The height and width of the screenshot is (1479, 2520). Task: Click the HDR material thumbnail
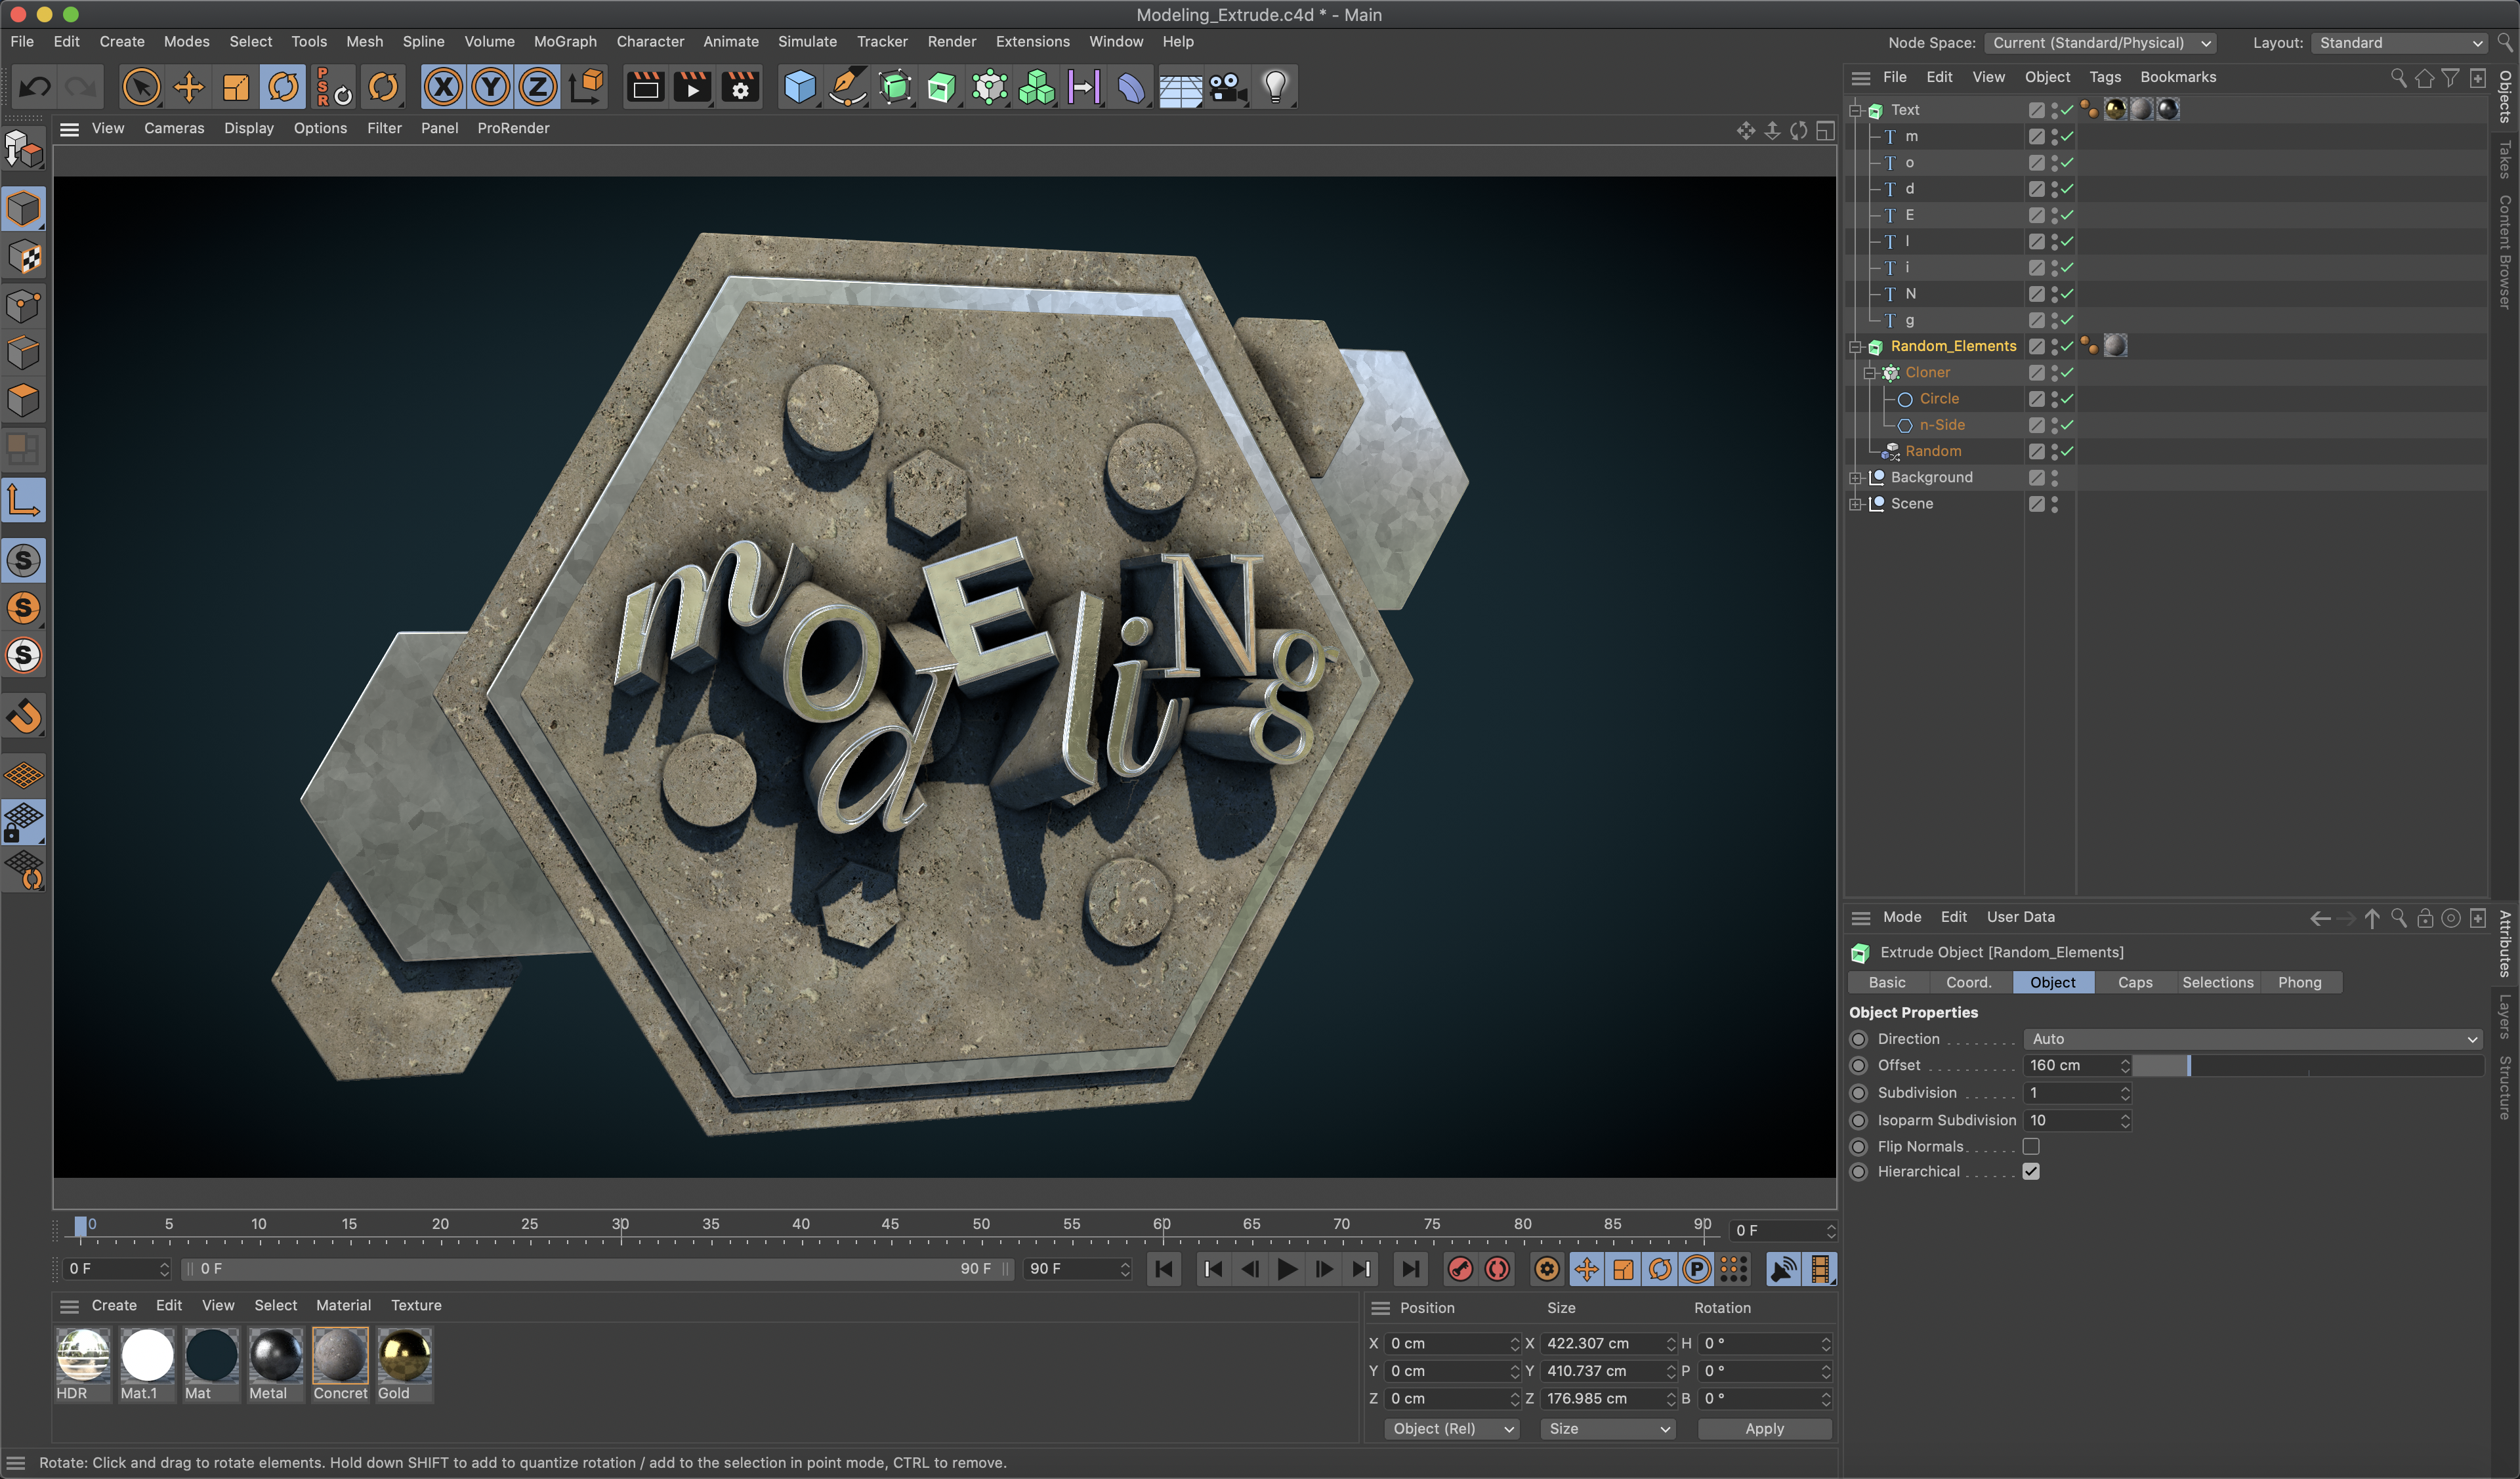pyautogui.click(x=81, y=1354)
